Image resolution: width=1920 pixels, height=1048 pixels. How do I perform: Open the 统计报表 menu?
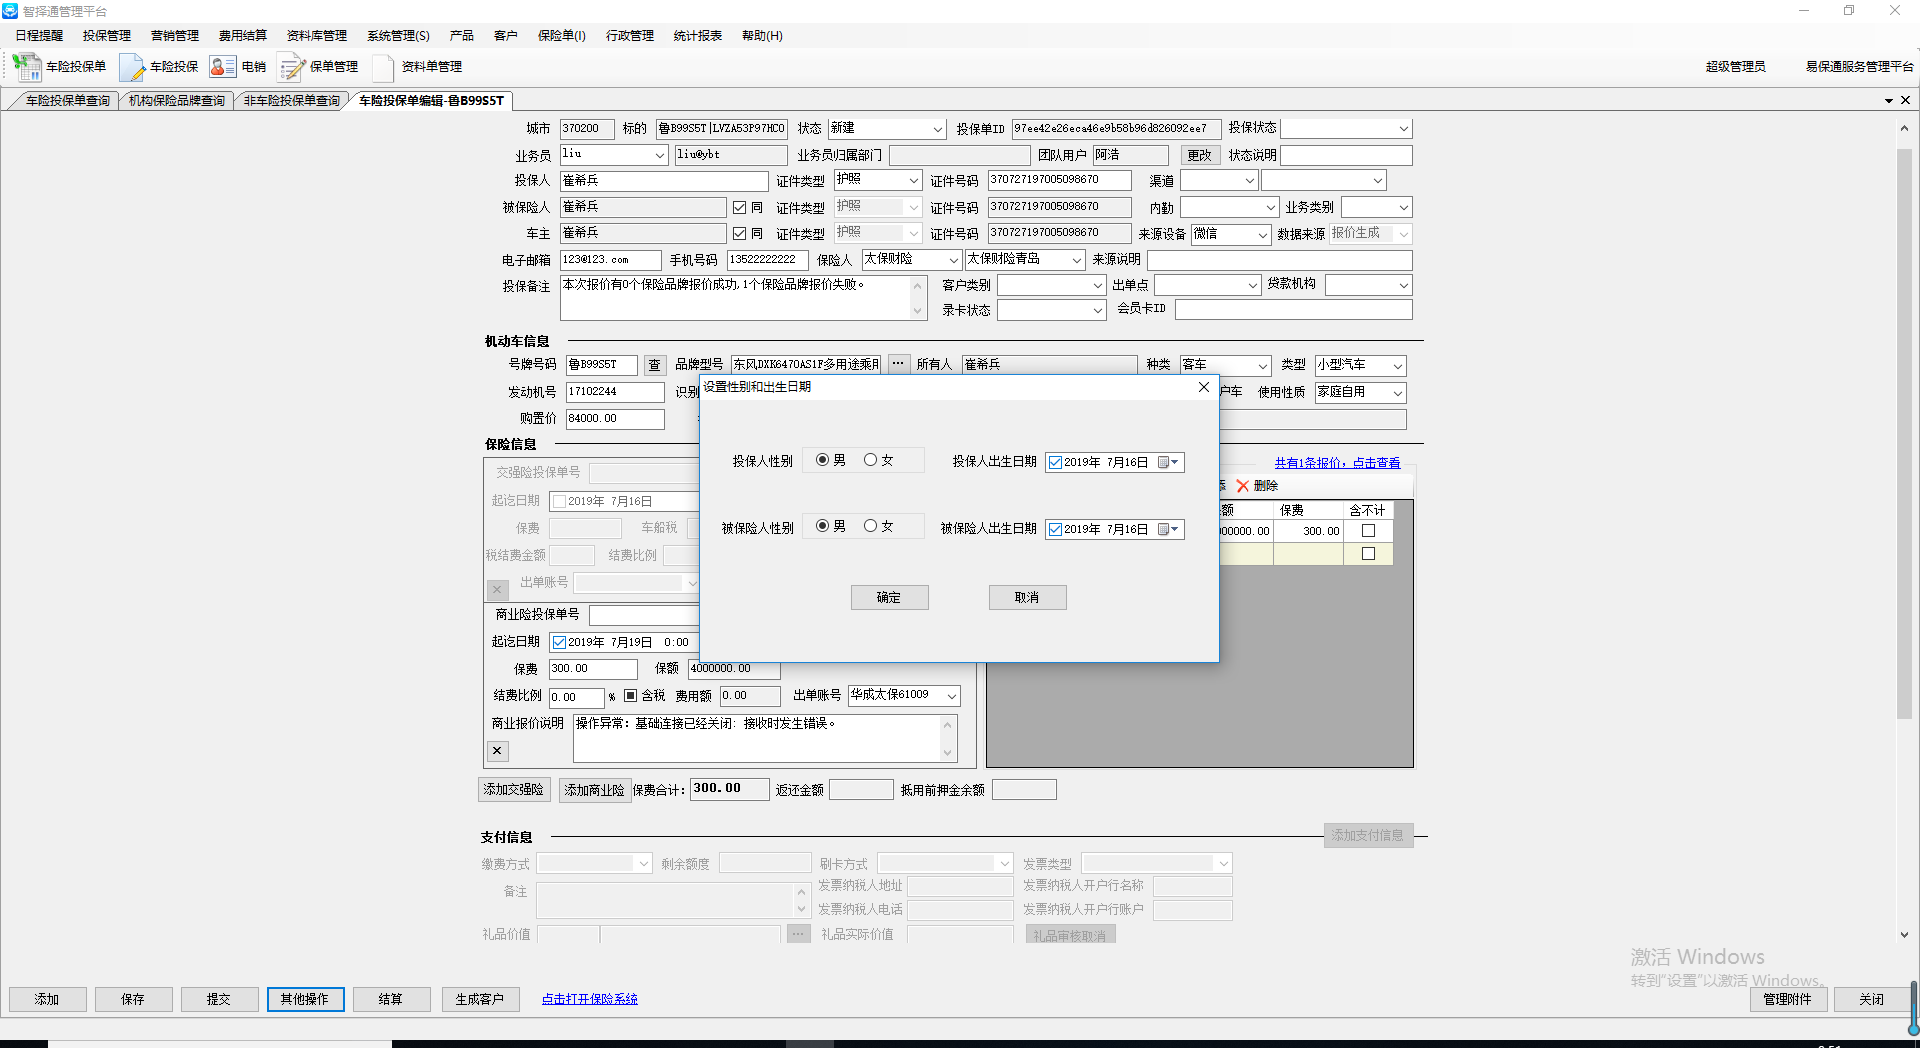coord(697,36)
